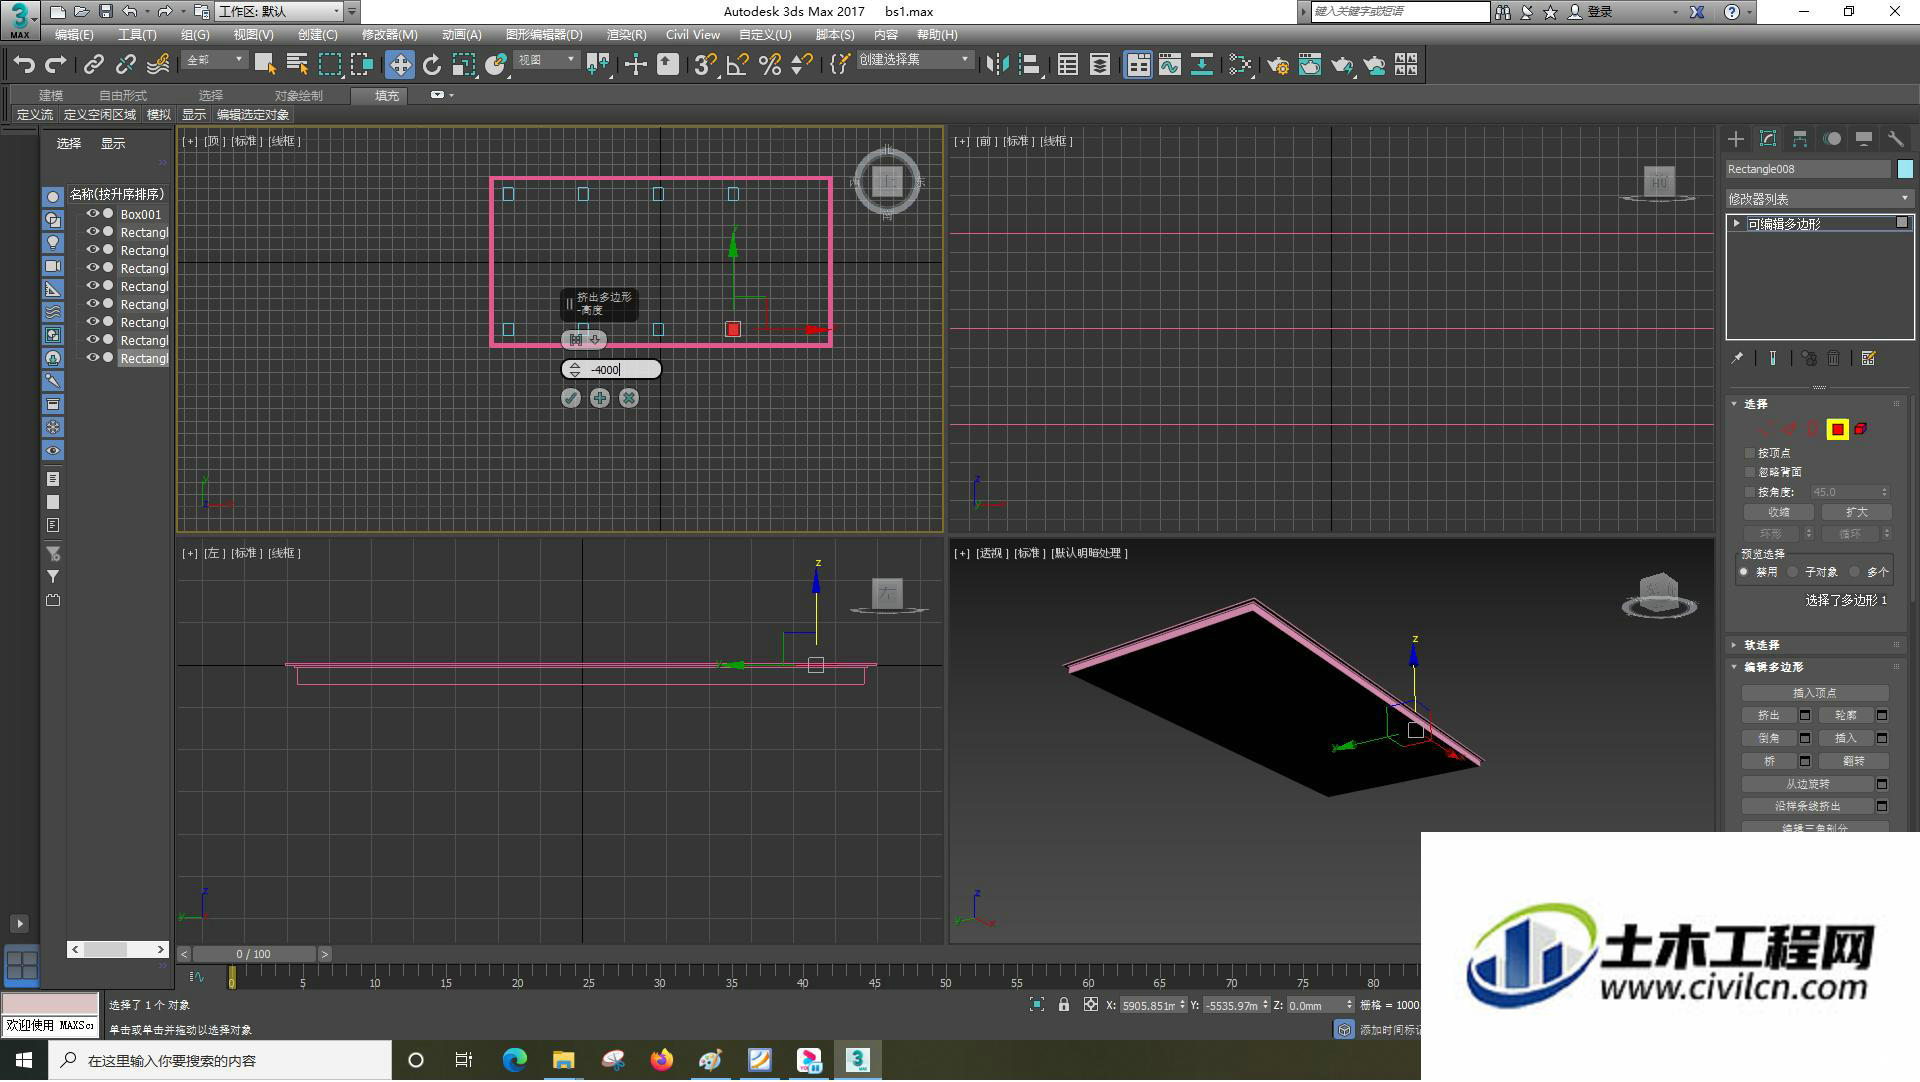This screenshot has width=1920, height=1082.
Task: Select the 子对象 preview radio button
Action: (x=1794, y=572)
